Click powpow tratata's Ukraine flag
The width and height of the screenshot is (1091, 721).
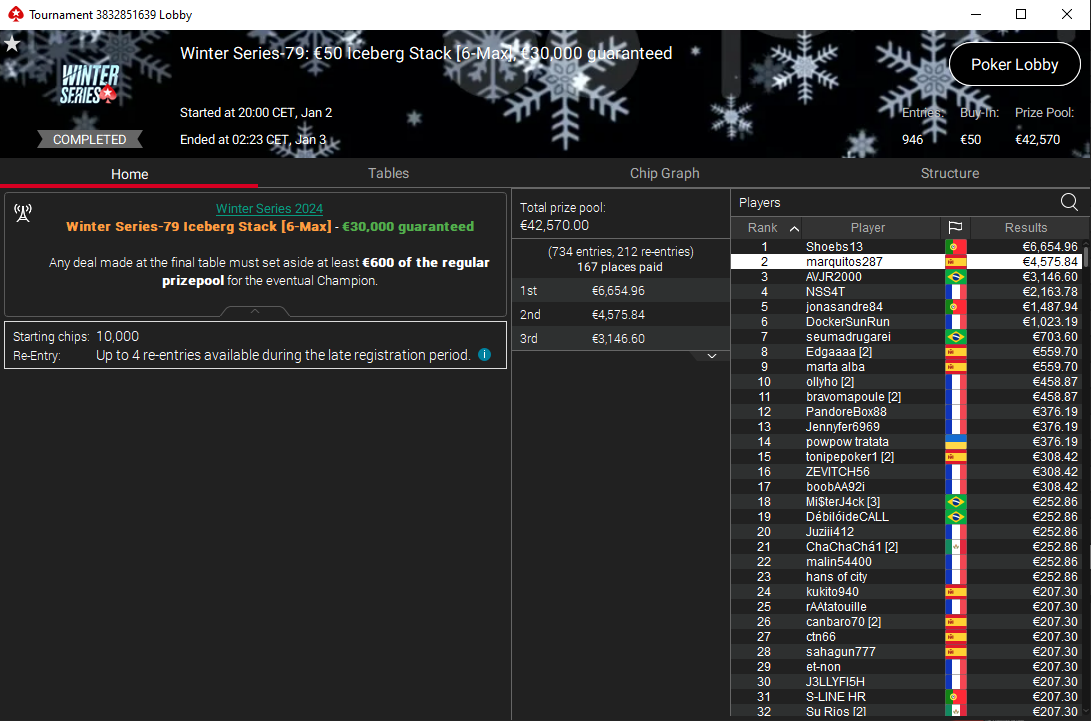point(955,442)
